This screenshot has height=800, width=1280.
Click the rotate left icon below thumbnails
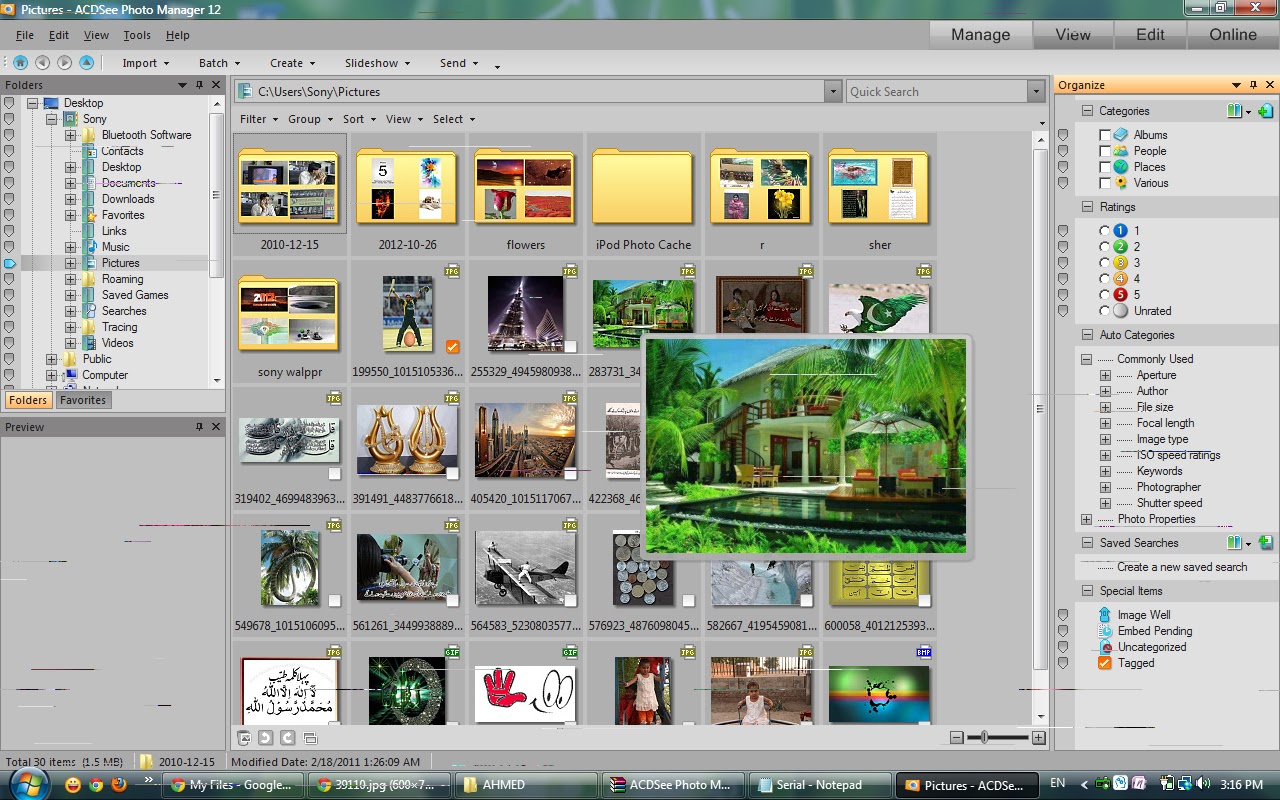[265, 738]
